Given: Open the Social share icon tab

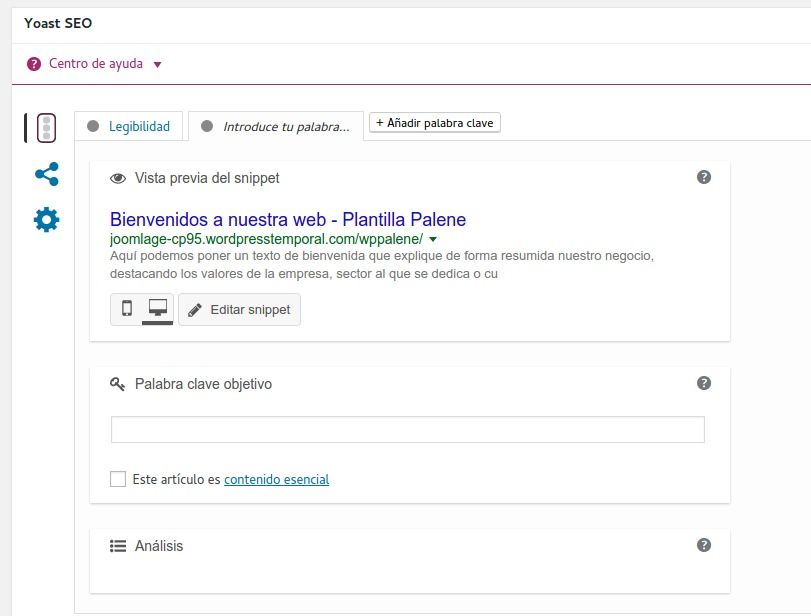Looking at the screenshot, I should (47, 174).
